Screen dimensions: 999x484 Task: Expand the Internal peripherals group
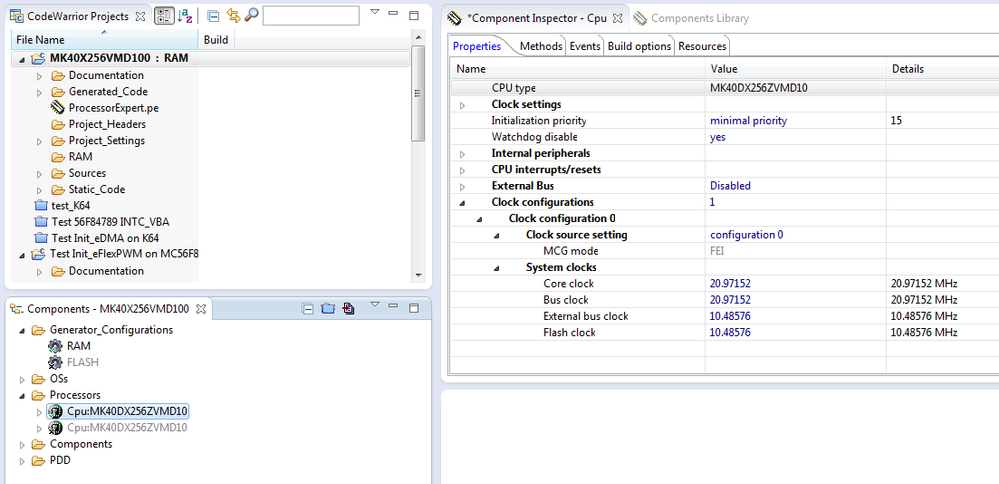(463, 154)
